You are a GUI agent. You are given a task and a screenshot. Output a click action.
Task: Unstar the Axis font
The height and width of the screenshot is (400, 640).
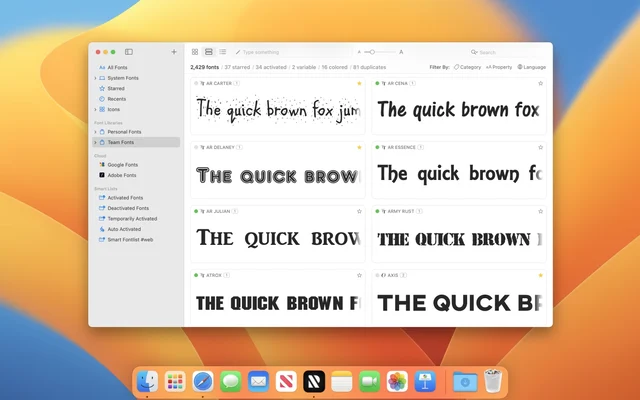click(540, 276)
